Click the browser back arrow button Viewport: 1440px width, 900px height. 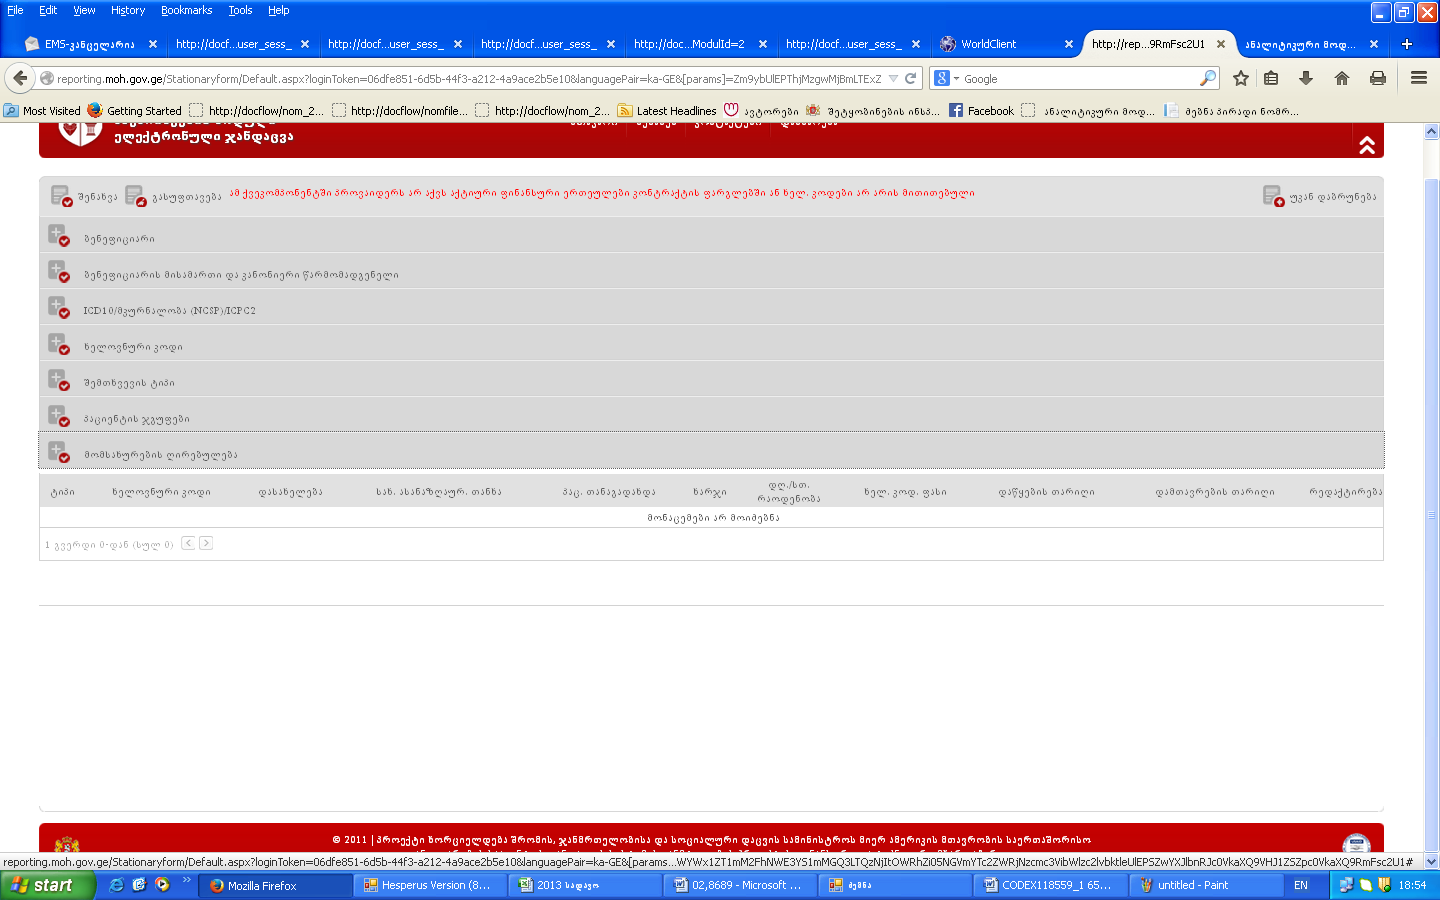pyautogui.click(x=20, y=78)
